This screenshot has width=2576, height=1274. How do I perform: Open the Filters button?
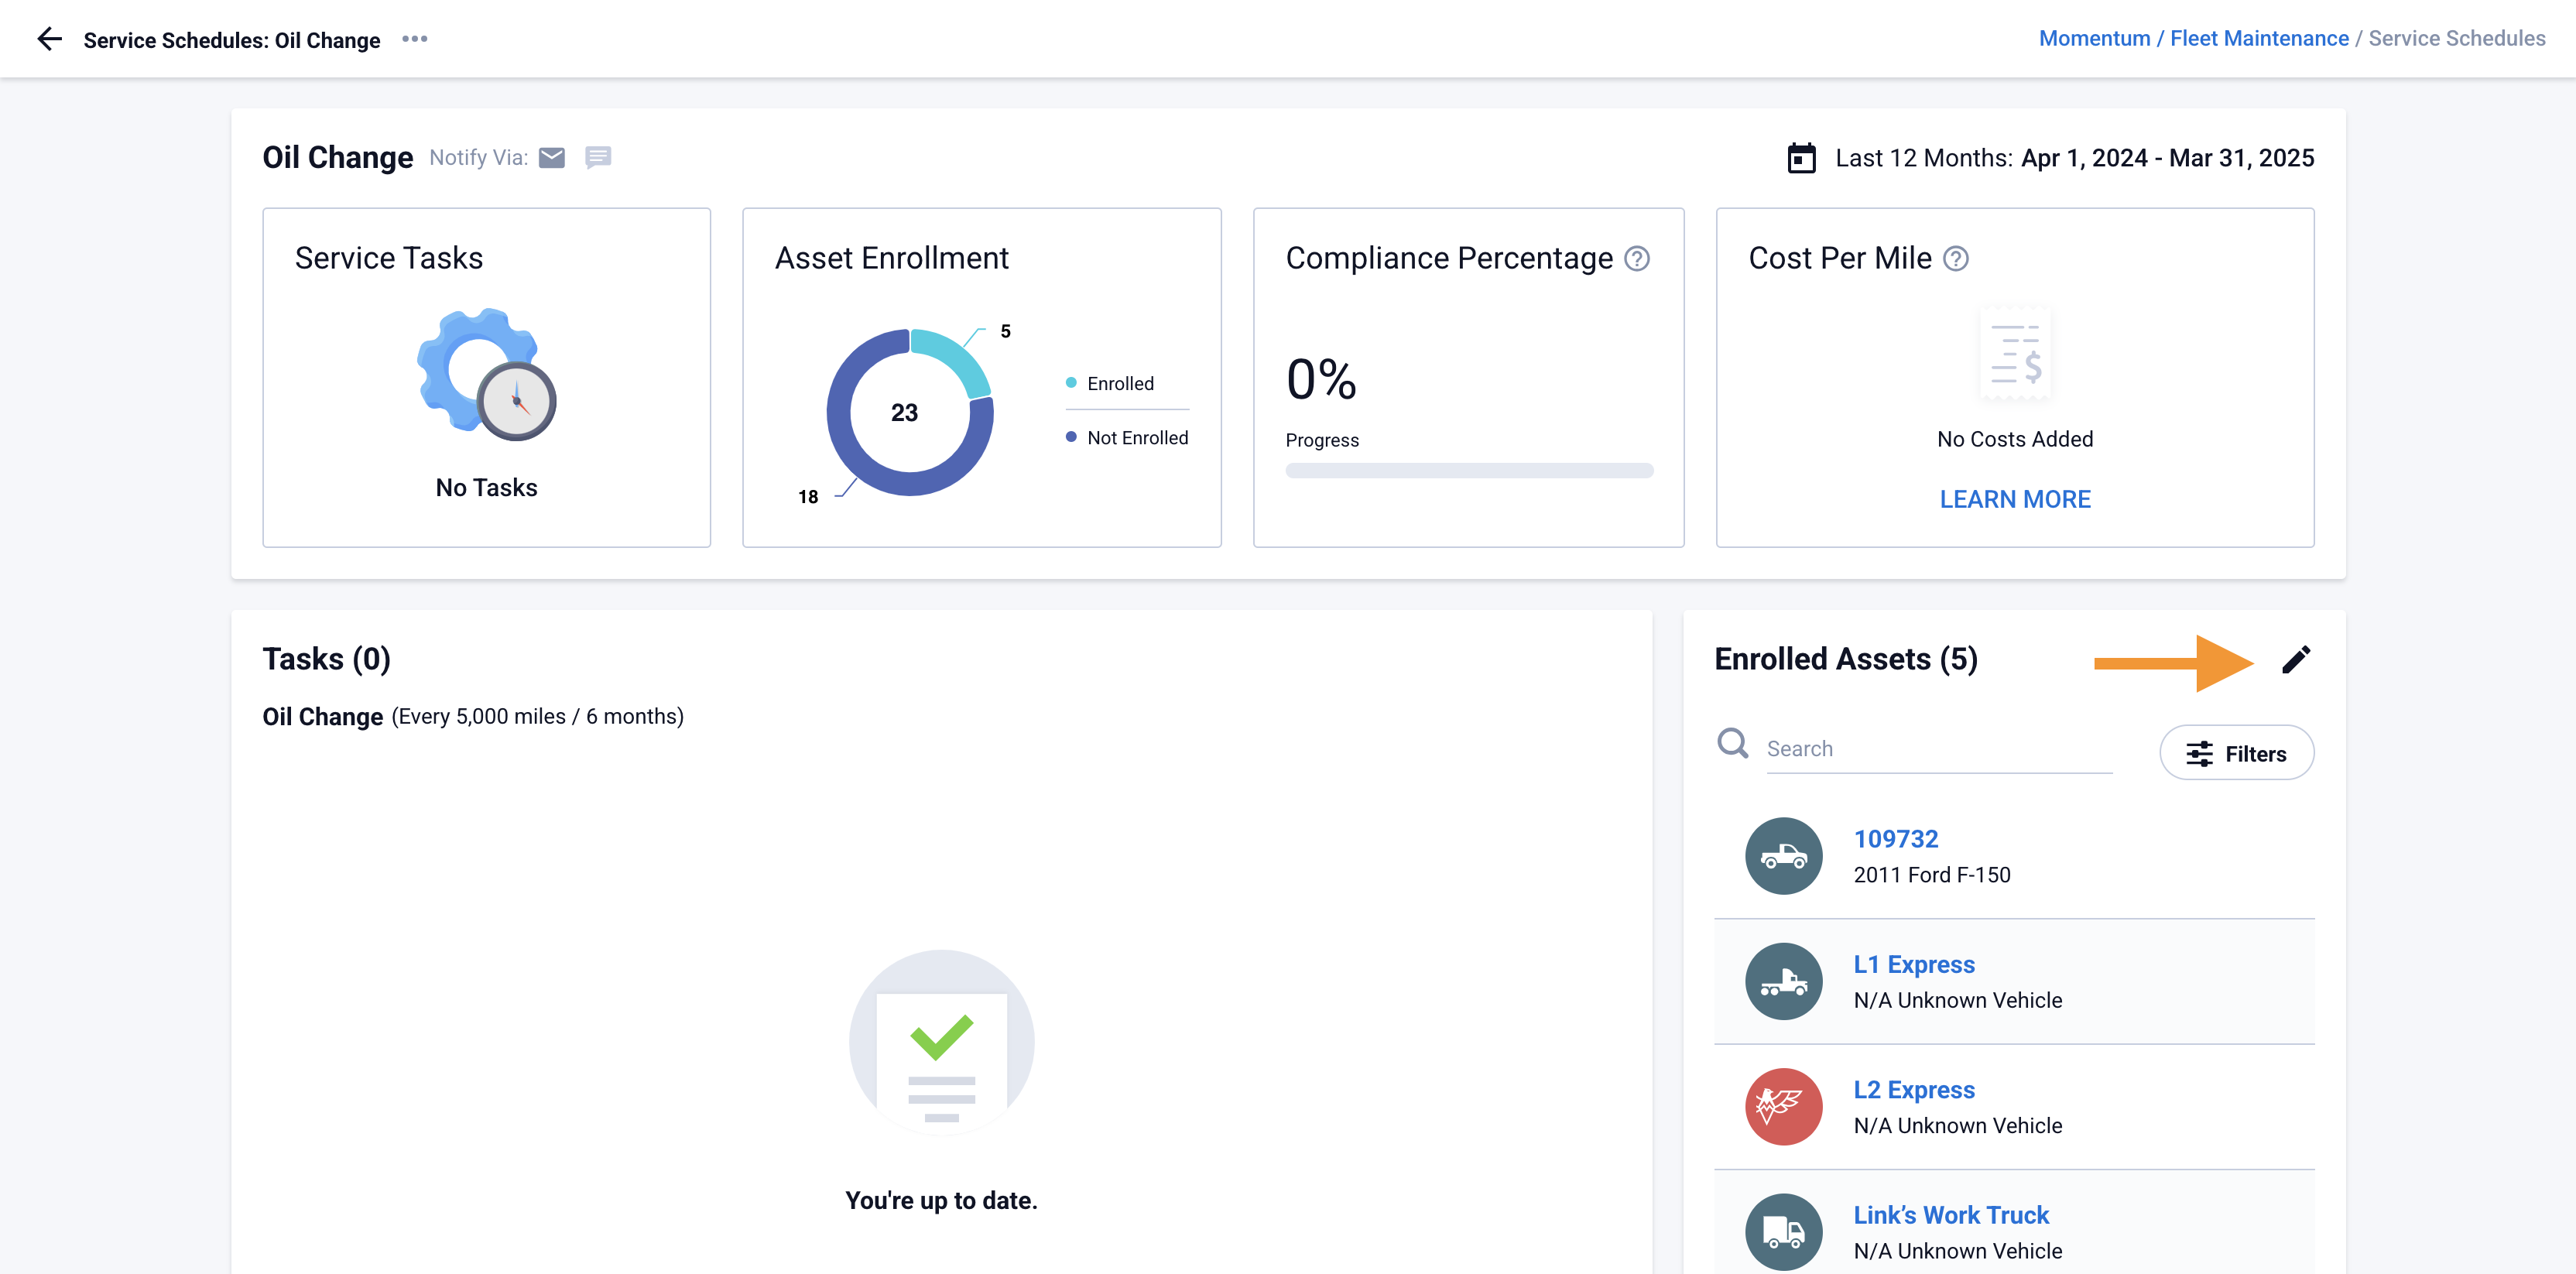(2236, 753)
